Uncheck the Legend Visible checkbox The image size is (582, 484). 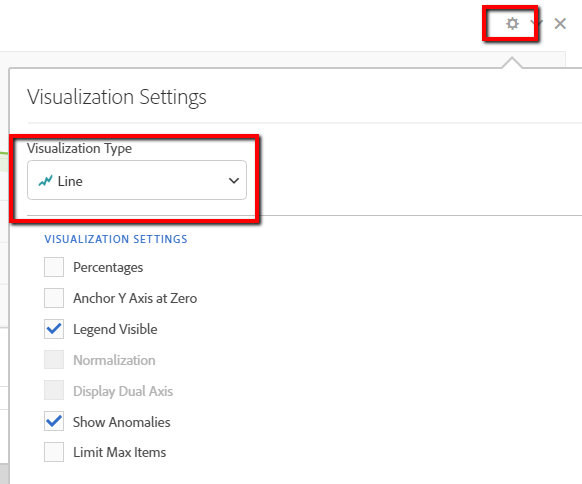pos(54,329)
